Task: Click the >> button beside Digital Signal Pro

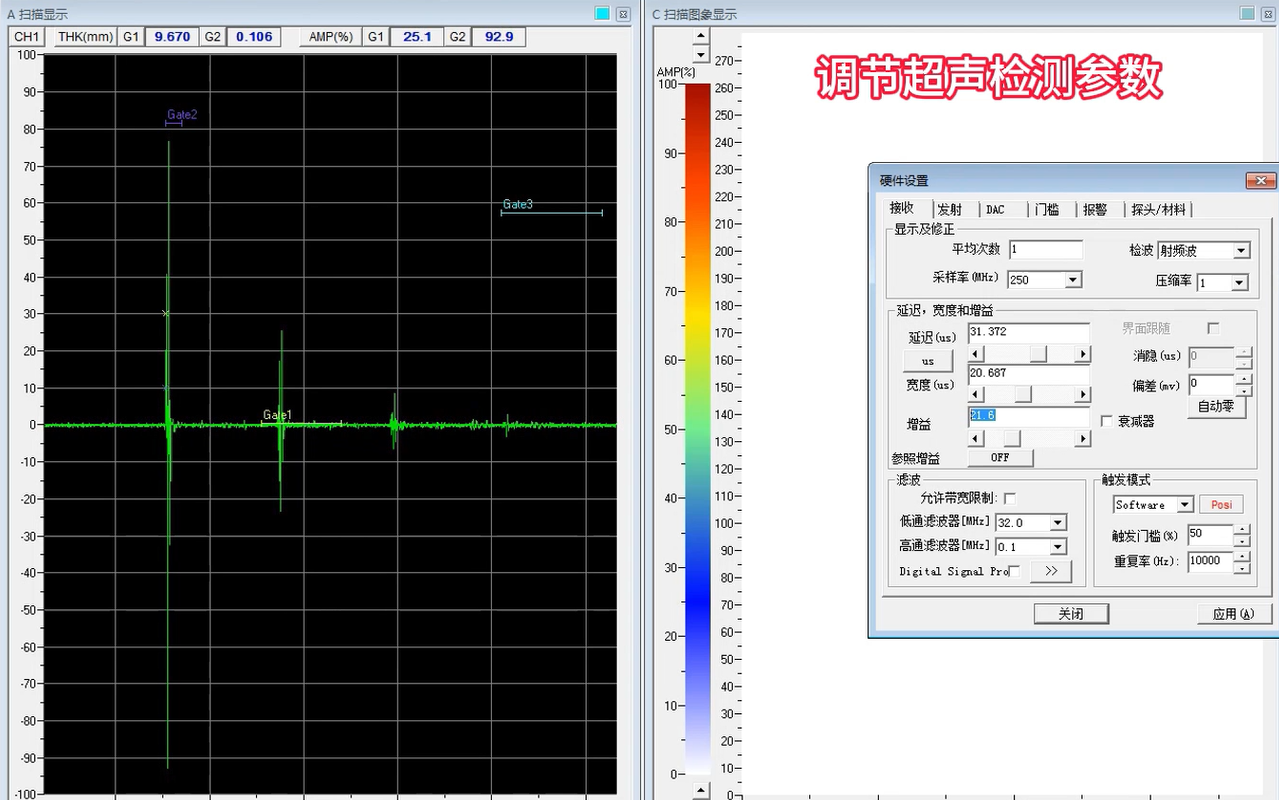Action: (1050, 571)
